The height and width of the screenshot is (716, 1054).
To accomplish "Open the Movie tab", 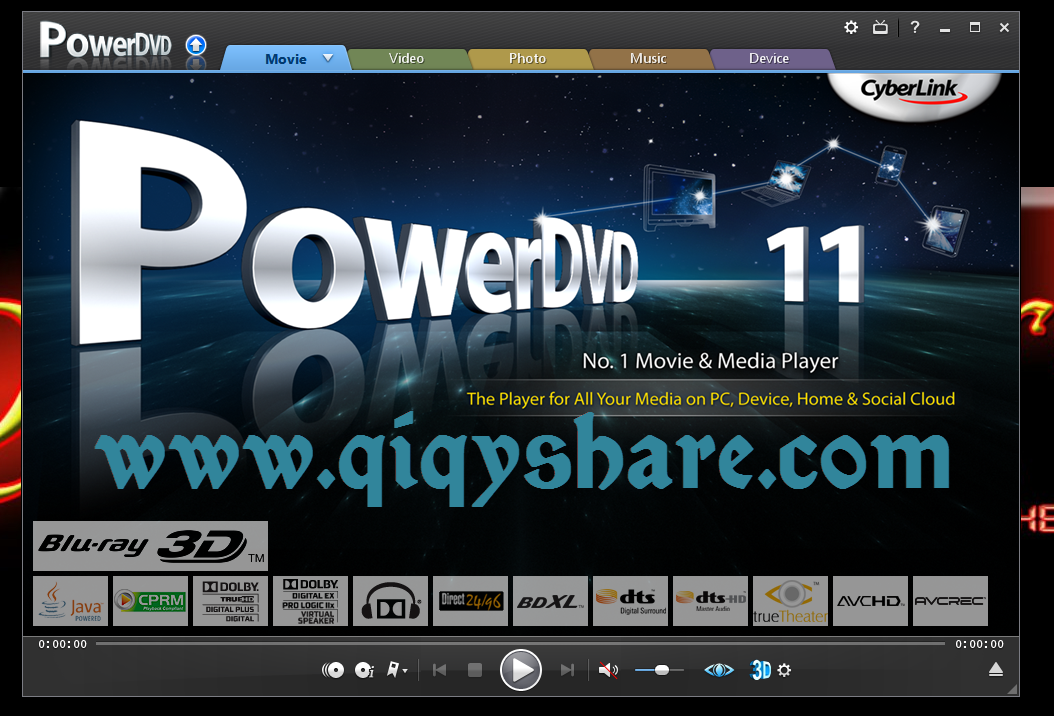I will point(286,58).
